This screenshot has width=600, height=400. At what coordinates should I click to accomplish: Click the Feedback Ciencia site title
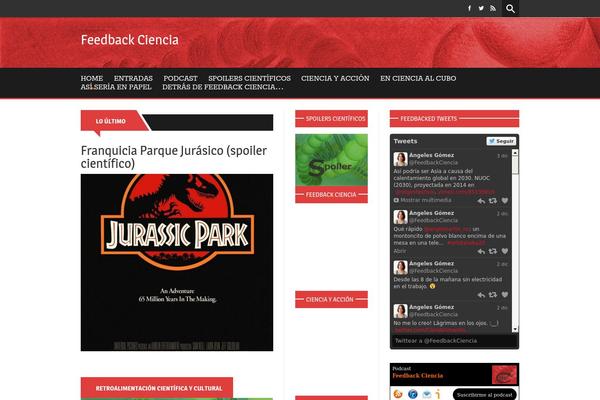pos(130,40)
